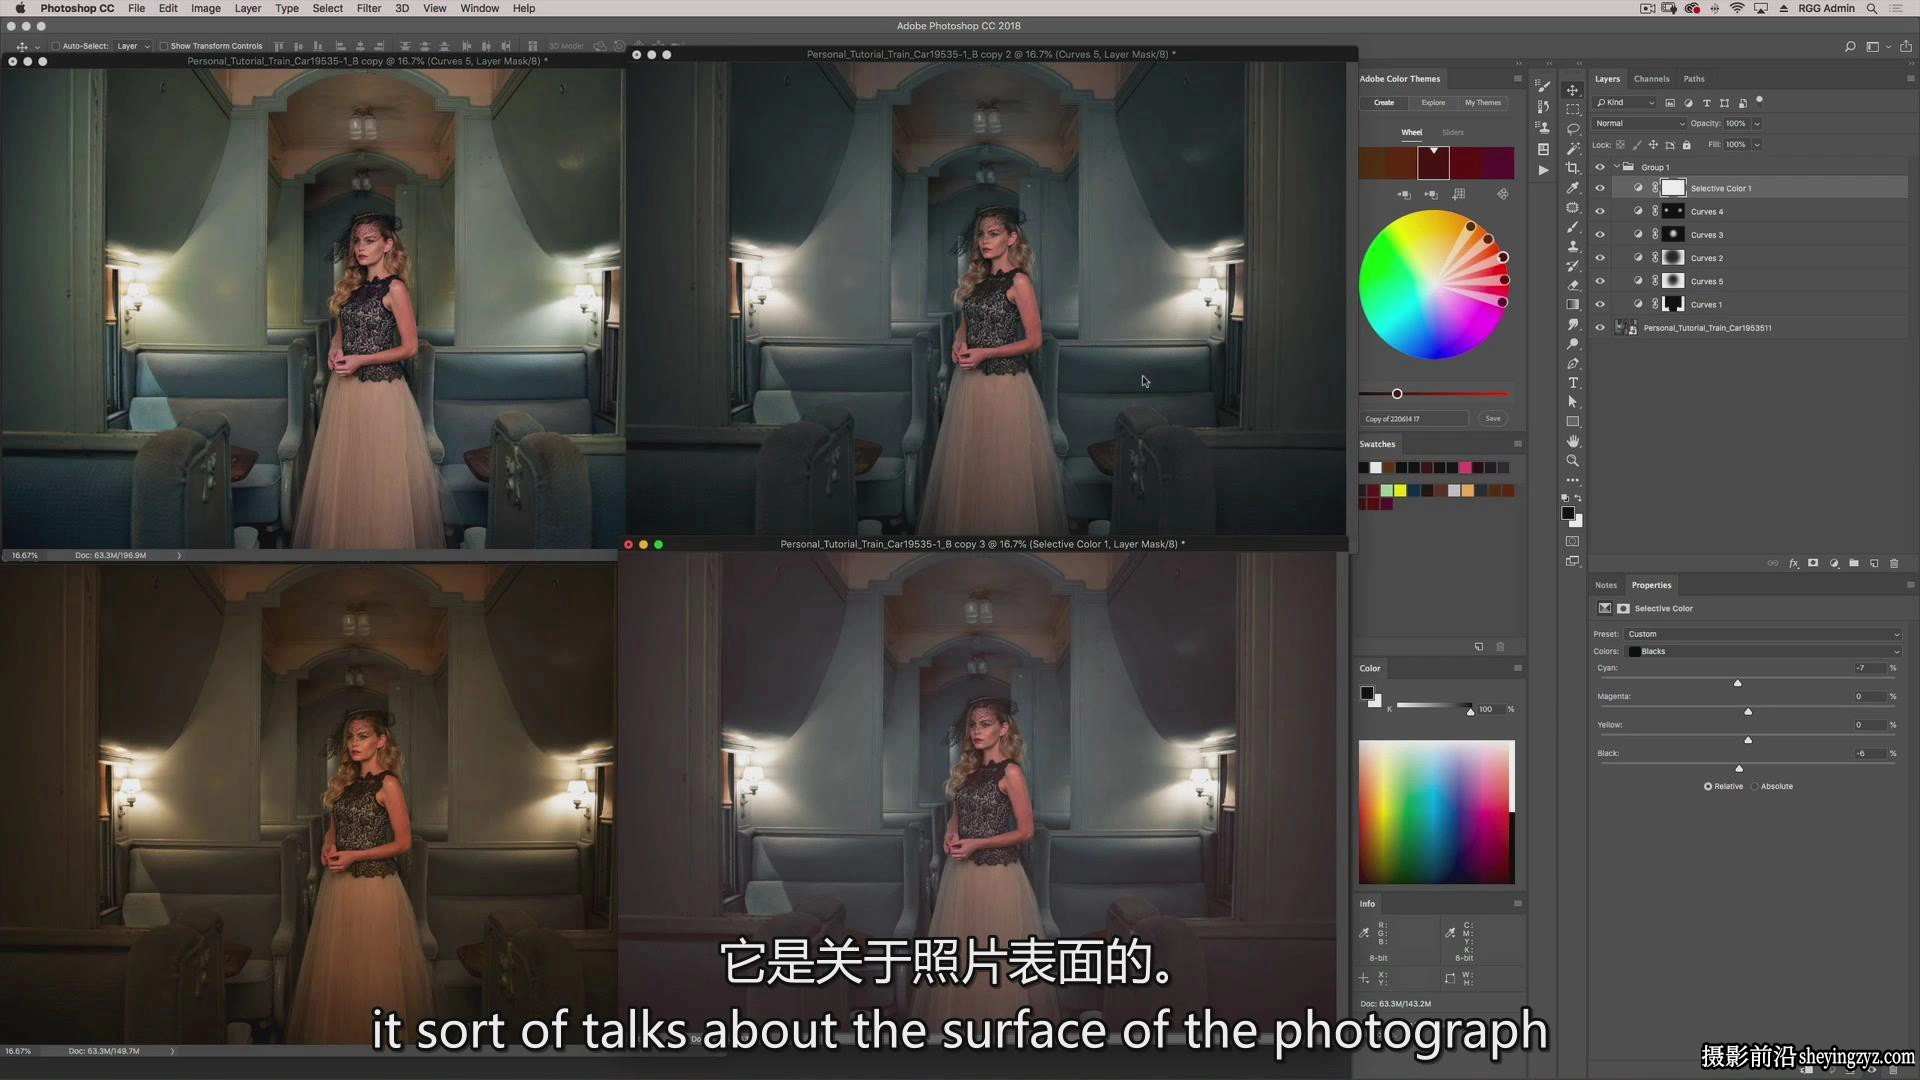Select the Eraser tool

[1573, 285]
